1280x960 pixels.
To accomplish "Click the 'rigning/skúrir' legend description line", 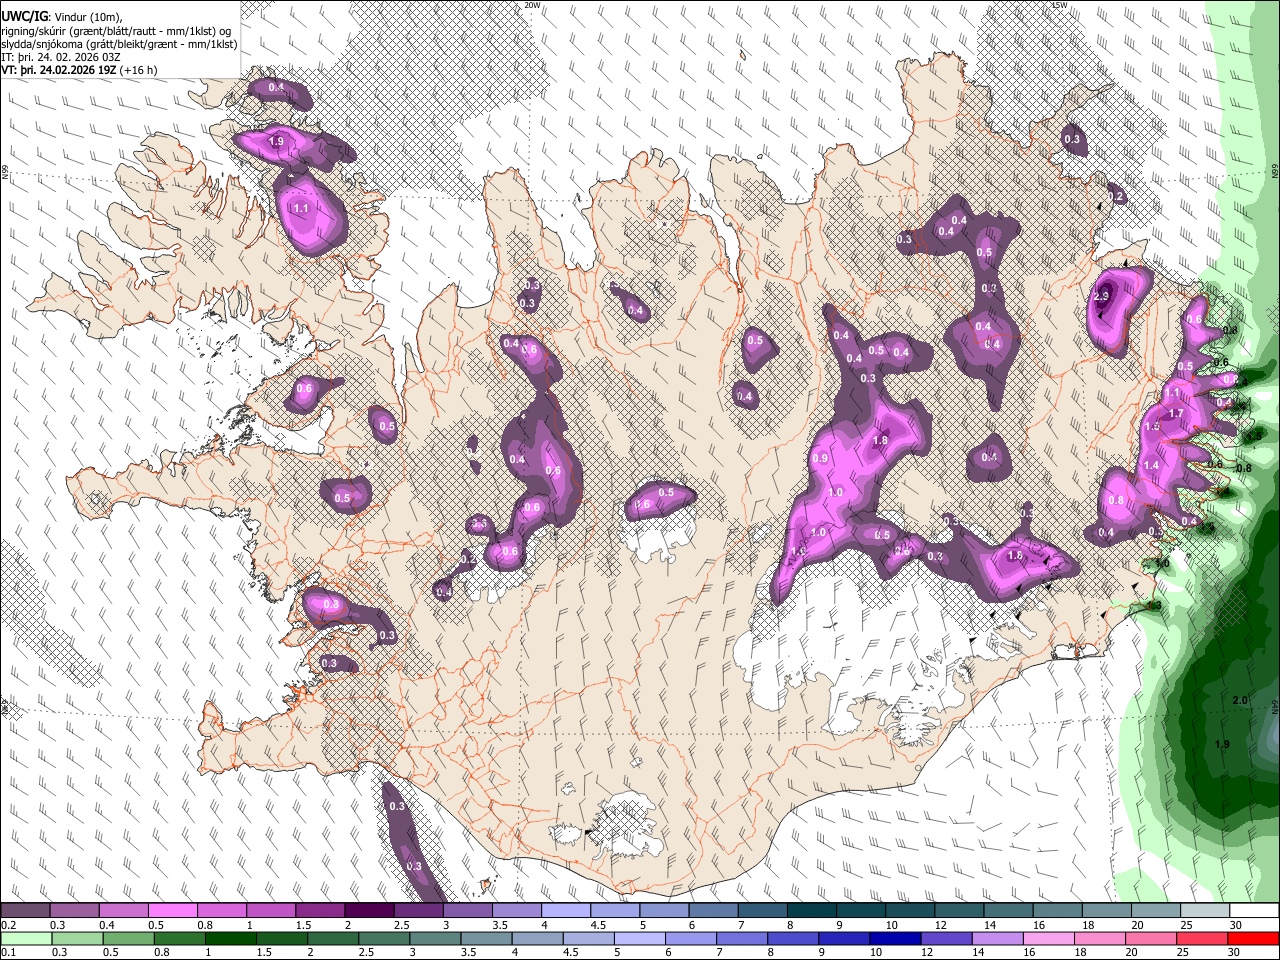I will pos(116,31).
